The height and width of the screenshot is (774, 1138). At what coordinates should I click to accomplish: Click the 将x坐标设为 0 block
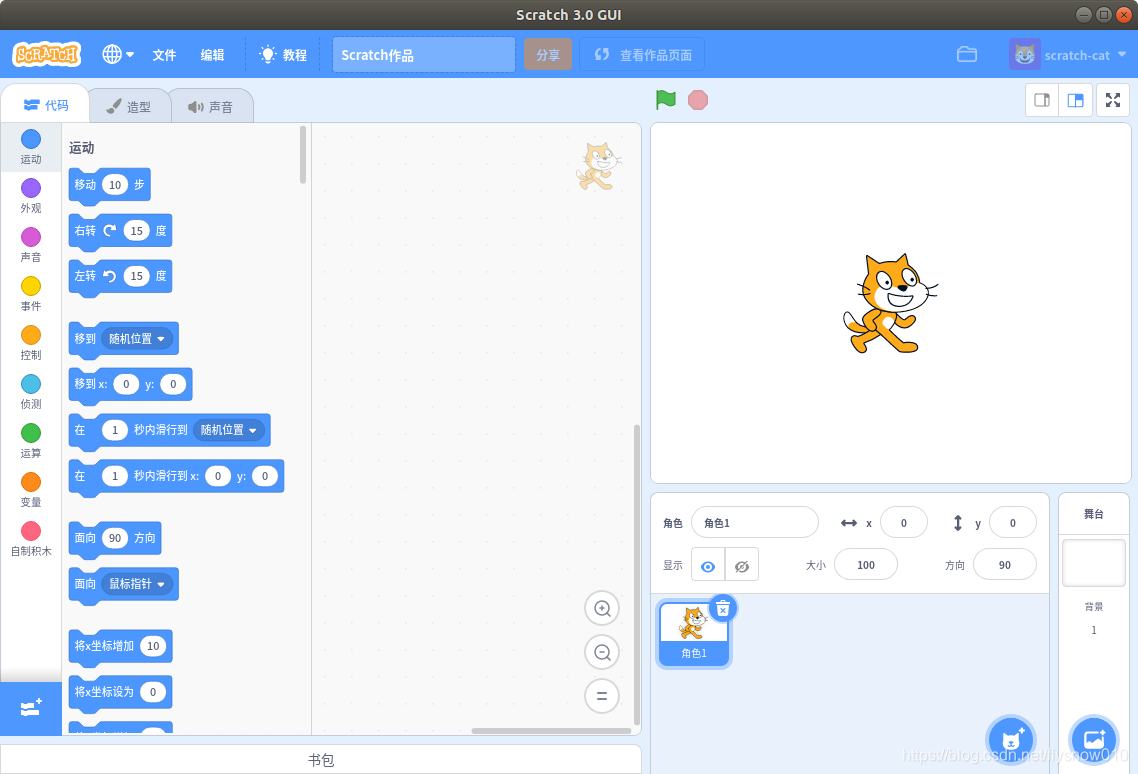coord(120,692)
